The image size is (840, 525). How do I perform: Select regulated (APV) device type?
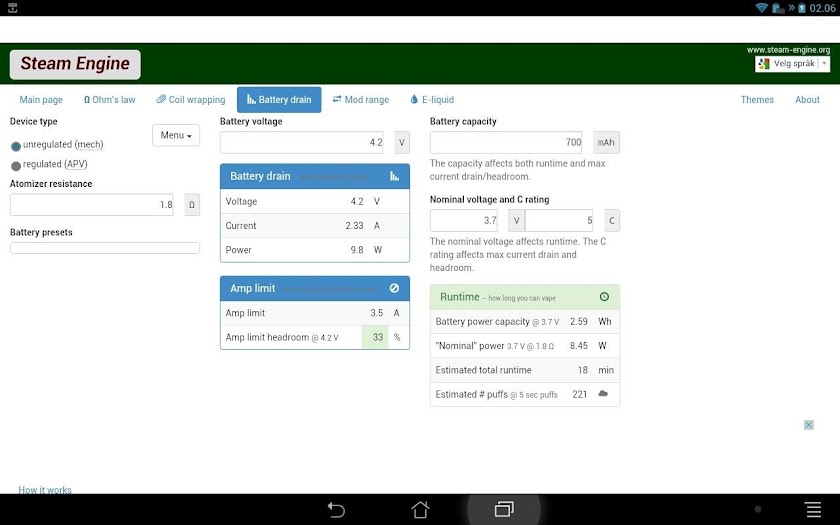click(x=16, y=166)
